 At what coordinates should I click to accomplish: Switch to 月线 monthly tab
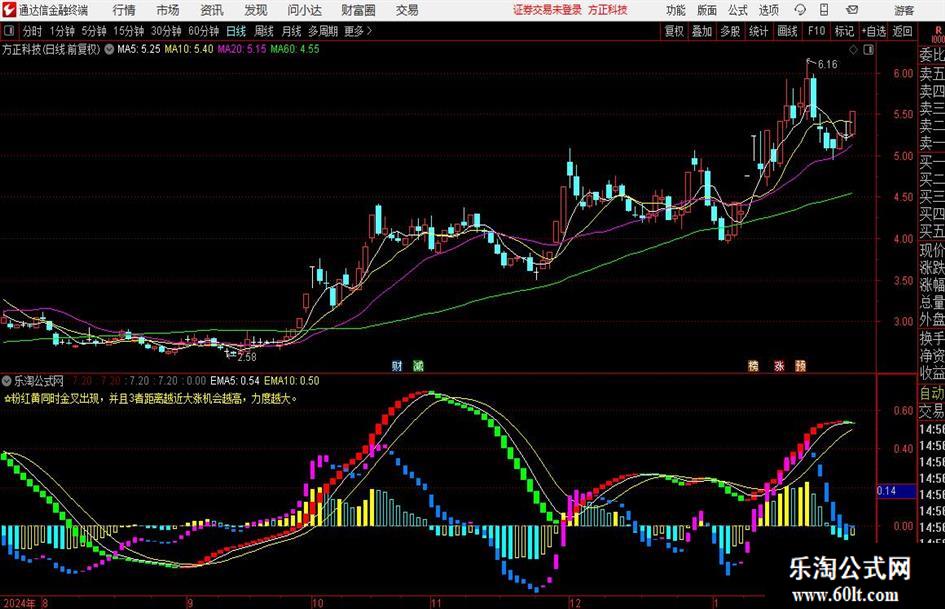coord(292,31)
